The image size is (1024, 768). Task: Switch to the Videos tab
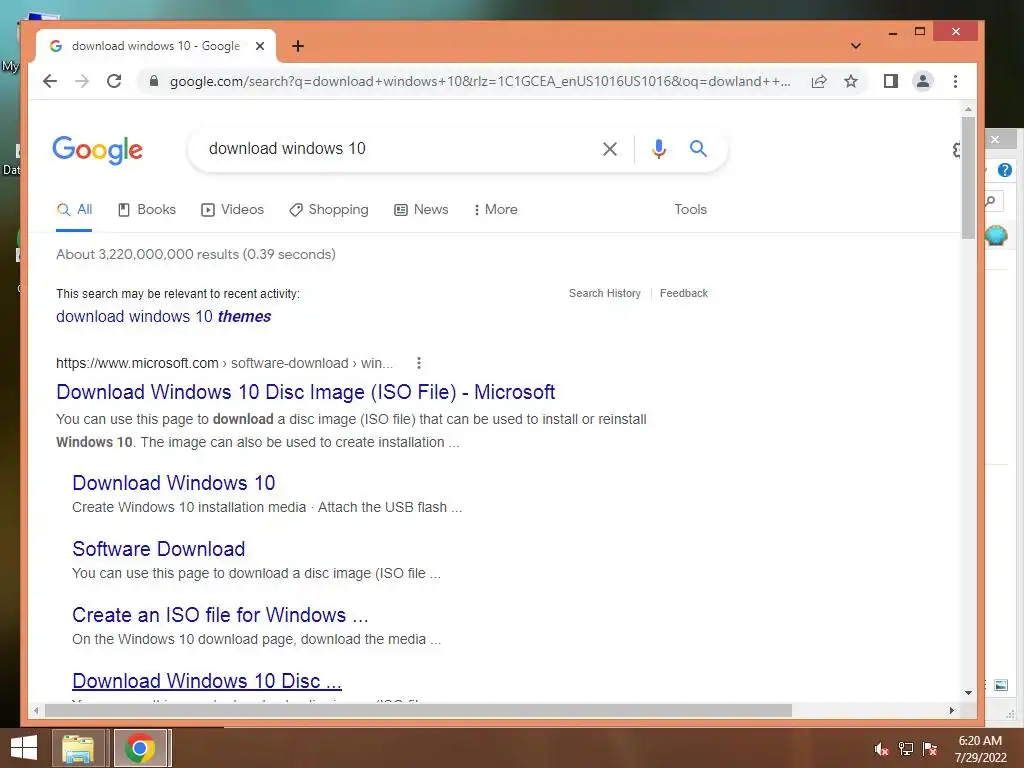coord(232,210)
